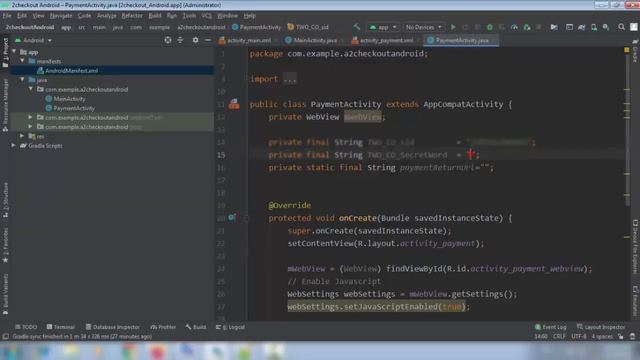Collapse all in the Project panel
The width and height of the screenshot is (640, 360).
tap(180, 40)
